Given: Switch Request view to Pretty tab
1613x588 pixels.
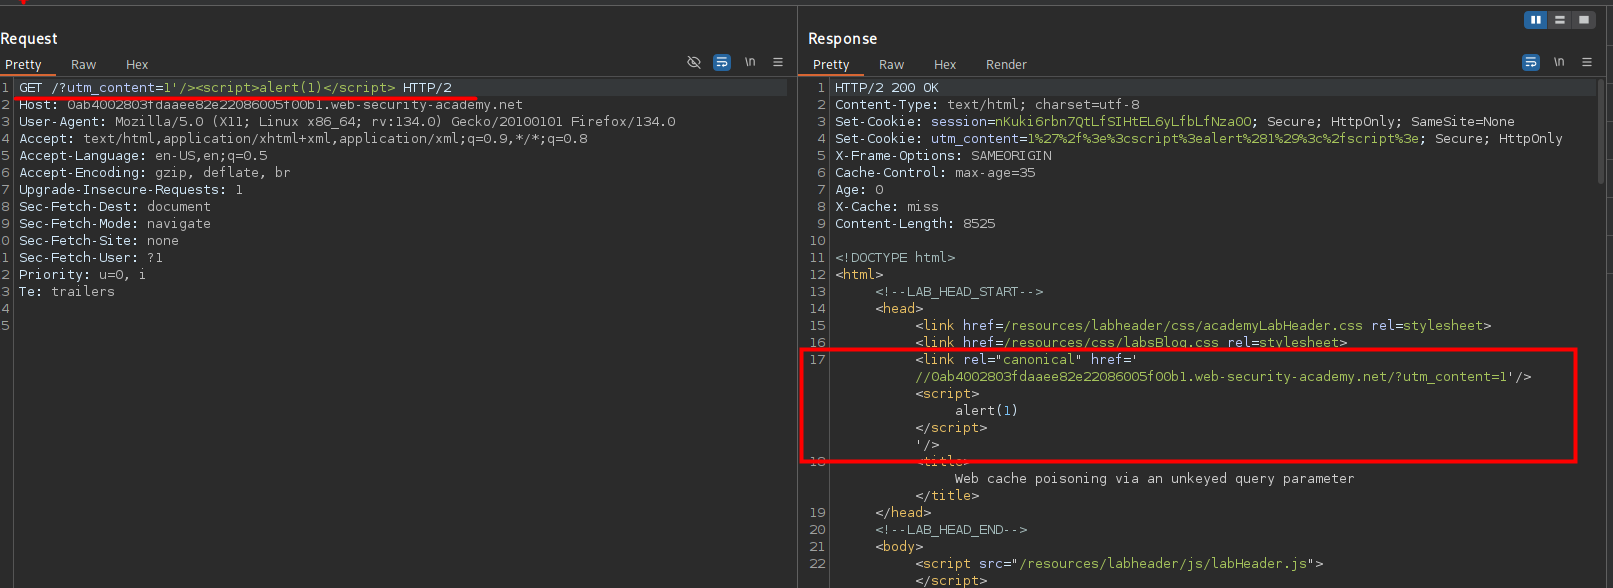Looking at the screenshot, I should (x=23, y=64).
